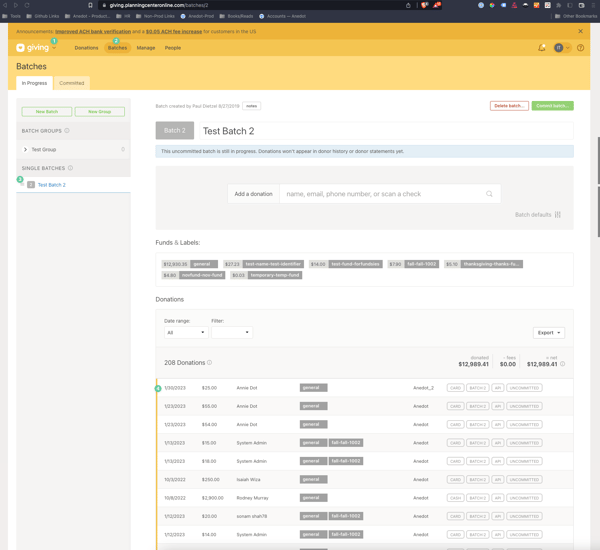Click the New Group button
This screenshot has height=550, width=600.
[99, 111]
